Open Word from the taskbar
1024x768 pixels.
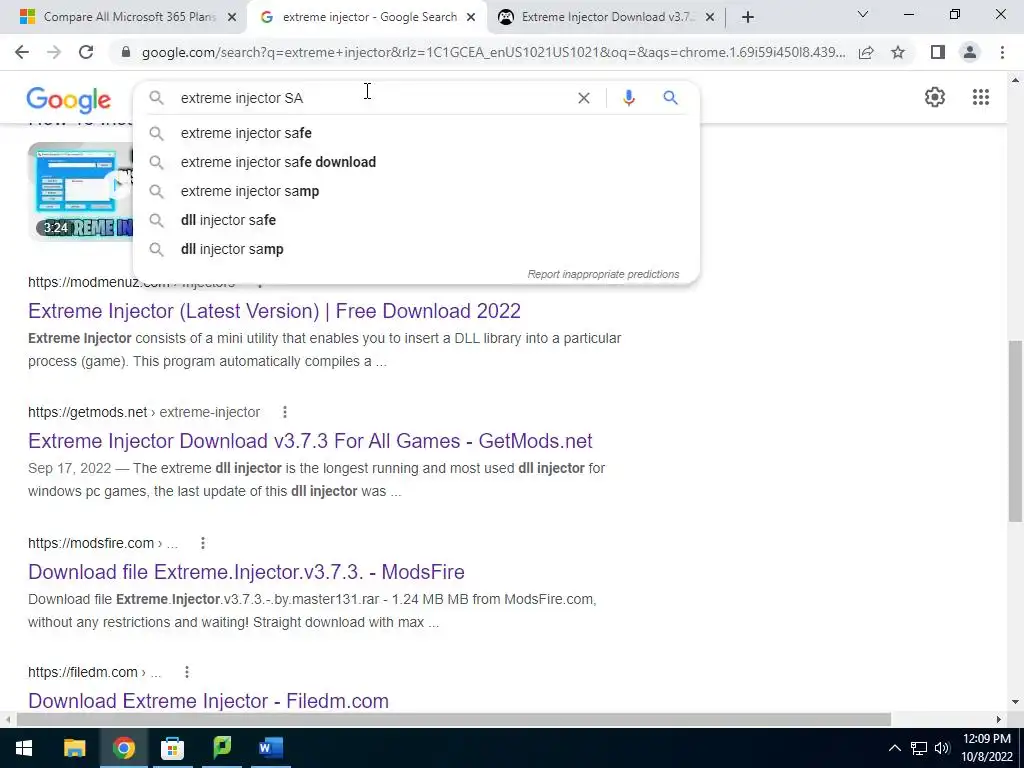pyautogui.click(x=270, y=748)
